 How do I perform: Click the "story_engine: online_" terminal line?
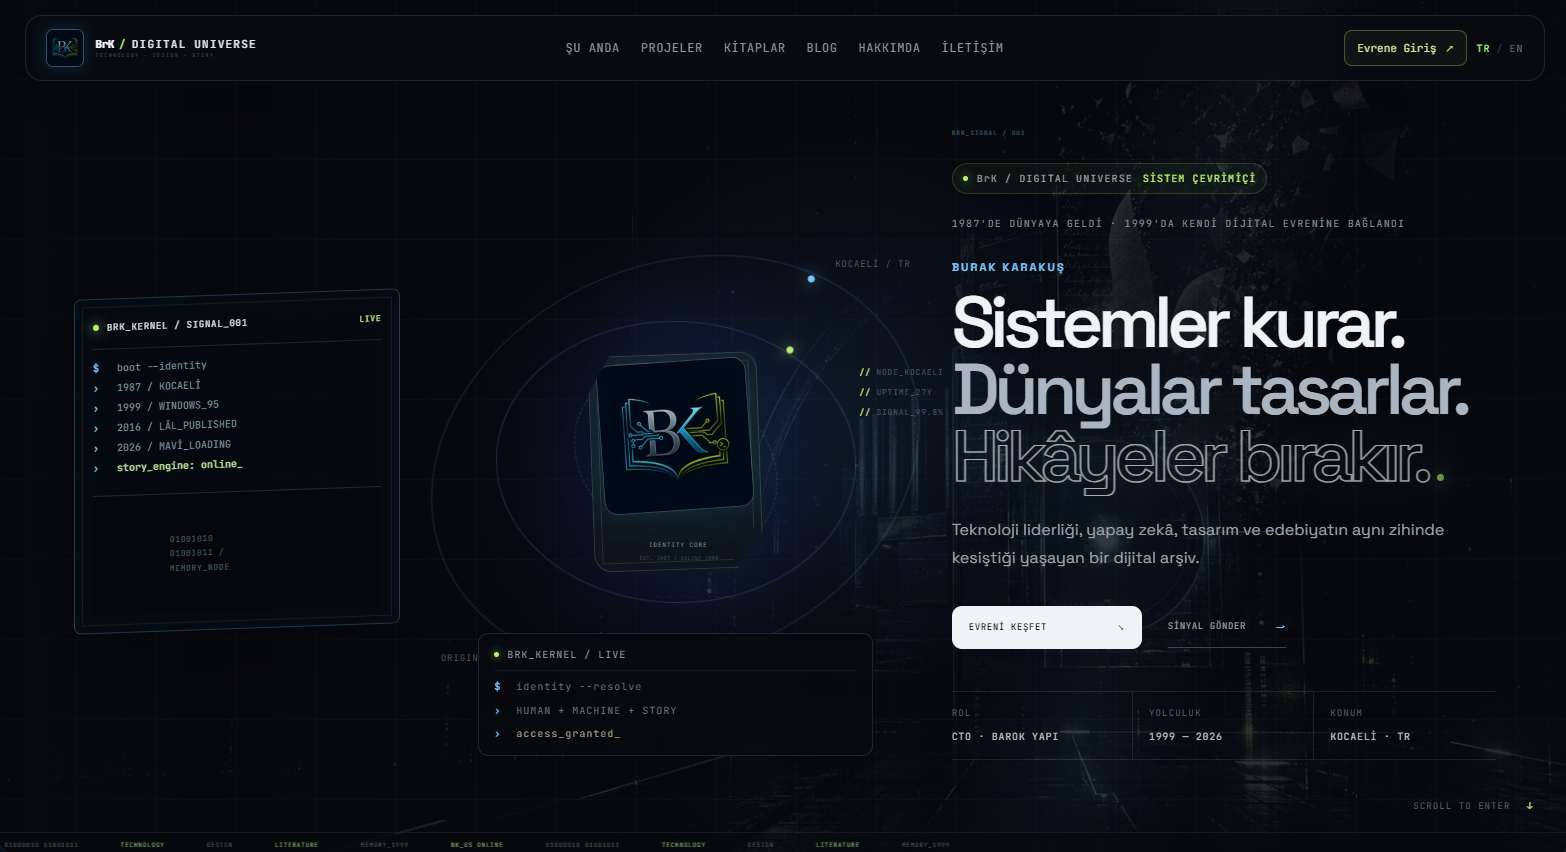click(x=180, y=466)
